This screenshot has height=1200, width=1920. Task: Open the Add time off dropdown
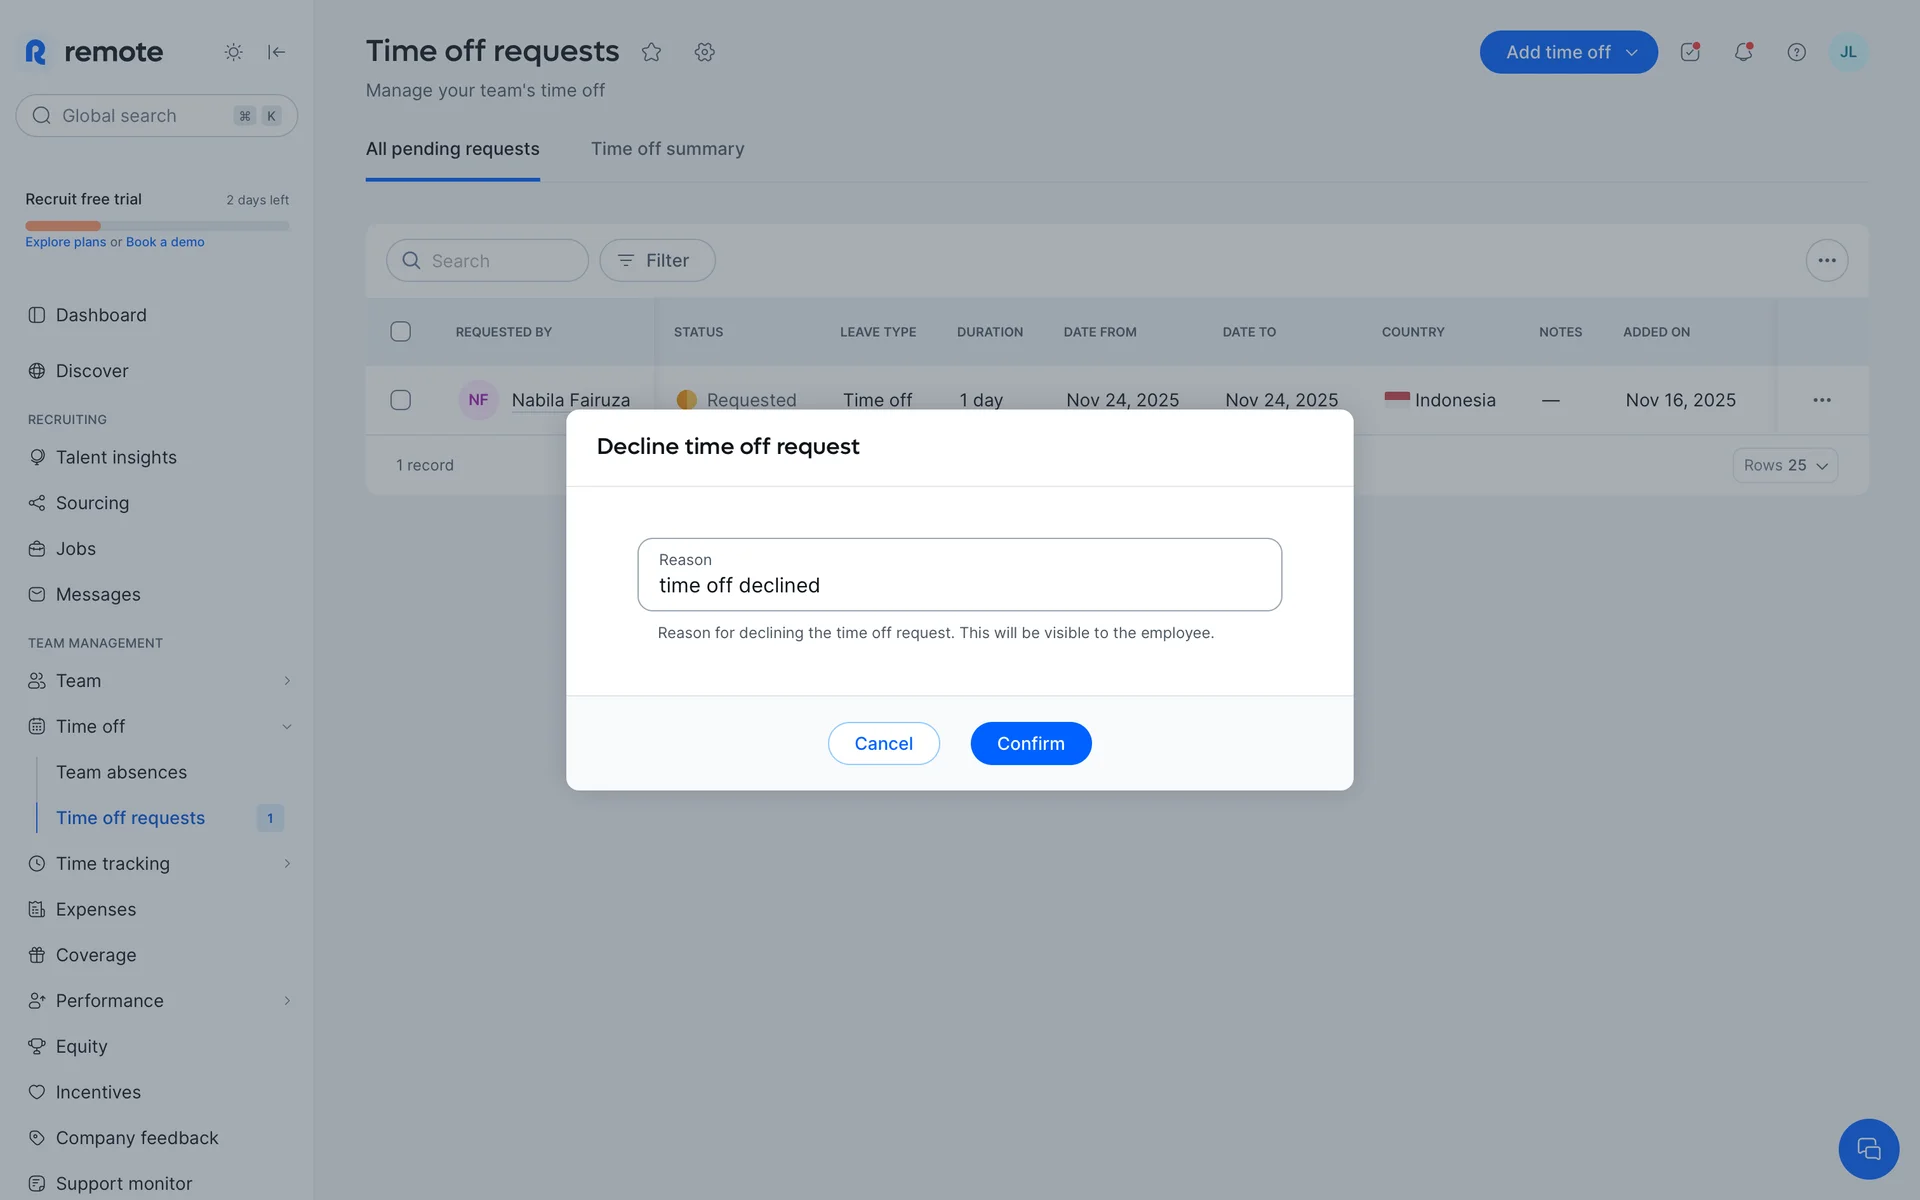1567,52
